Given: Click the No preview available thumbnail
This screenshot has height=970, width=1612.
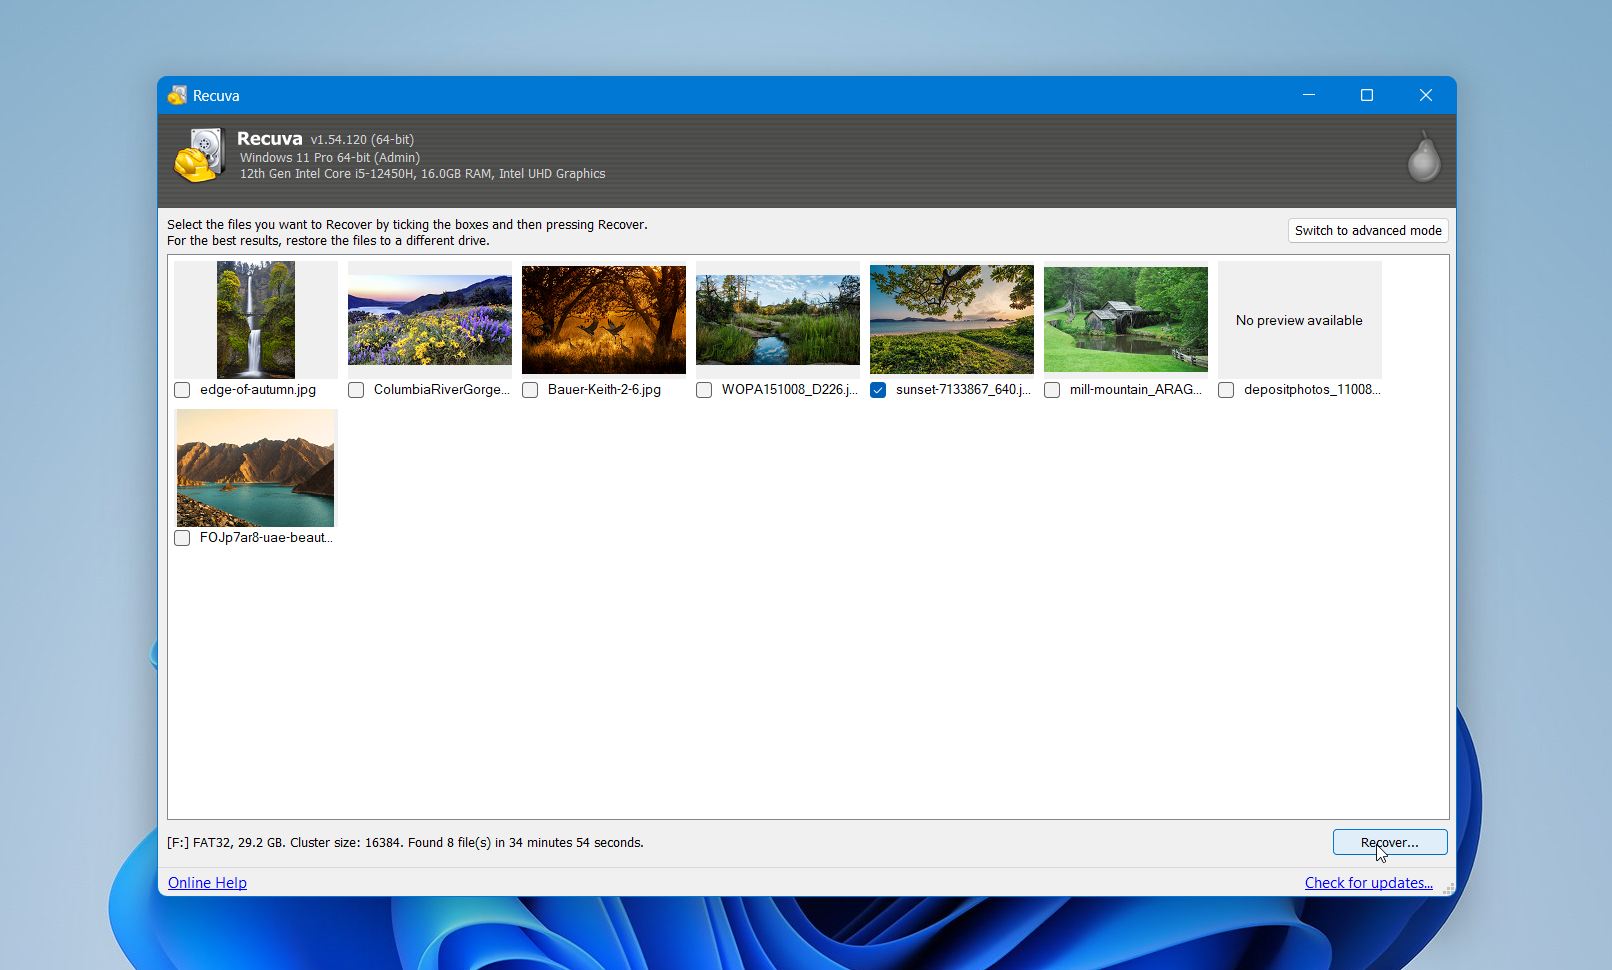Looking at the screenshot, I should 1299,320.
